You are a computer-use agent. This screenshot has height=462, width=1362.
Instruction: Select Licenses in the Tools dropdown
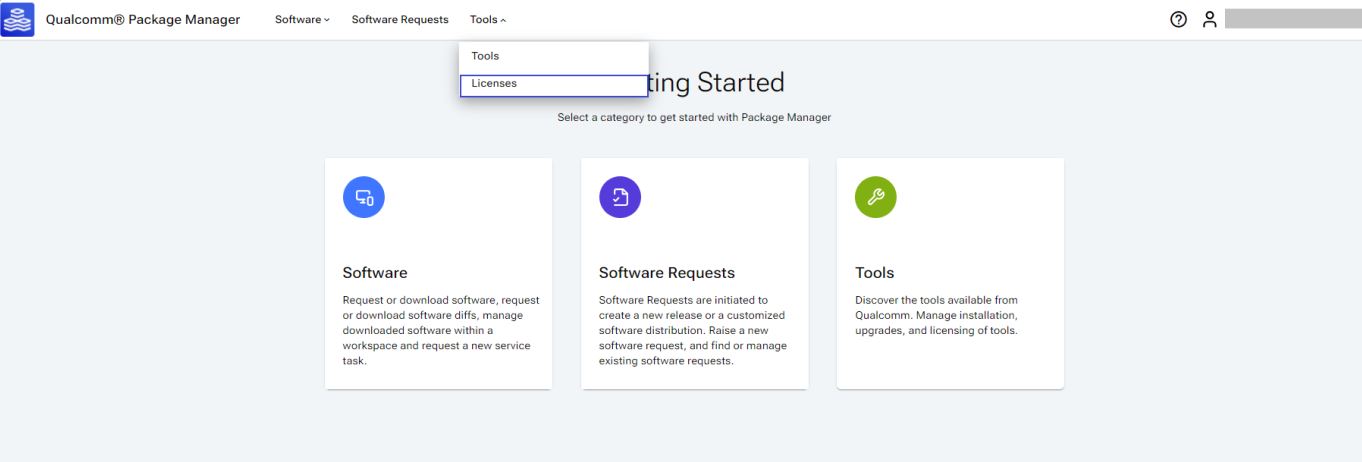(554, 84)
